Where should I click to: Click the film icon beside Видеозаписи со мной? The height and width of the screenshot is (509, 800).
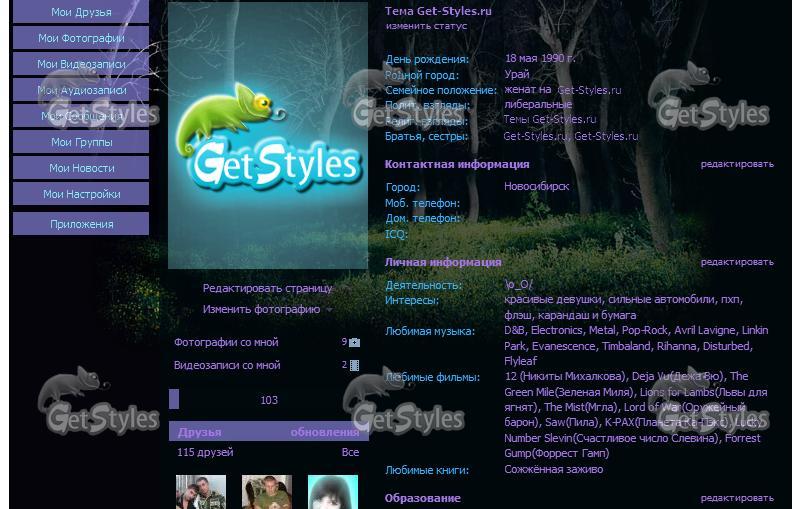pyautogui.click(x=354, y=365)
